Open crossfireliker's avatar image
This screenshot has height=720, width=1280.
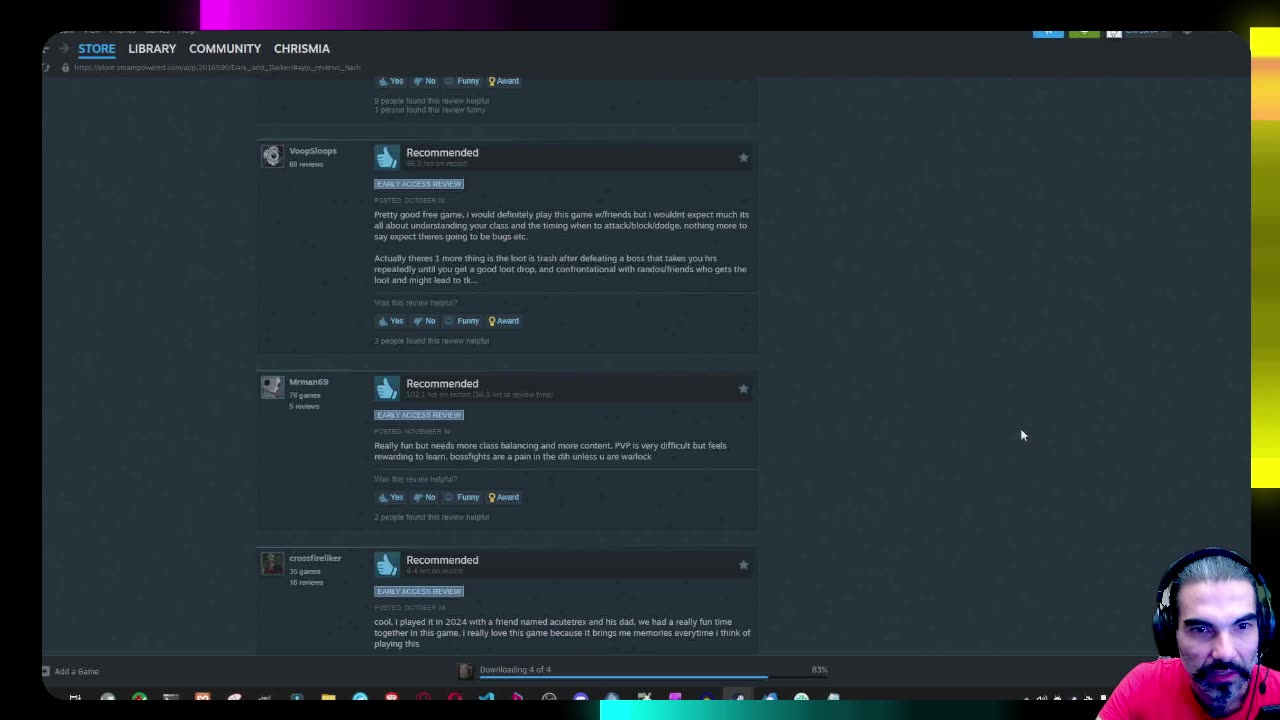272,563
